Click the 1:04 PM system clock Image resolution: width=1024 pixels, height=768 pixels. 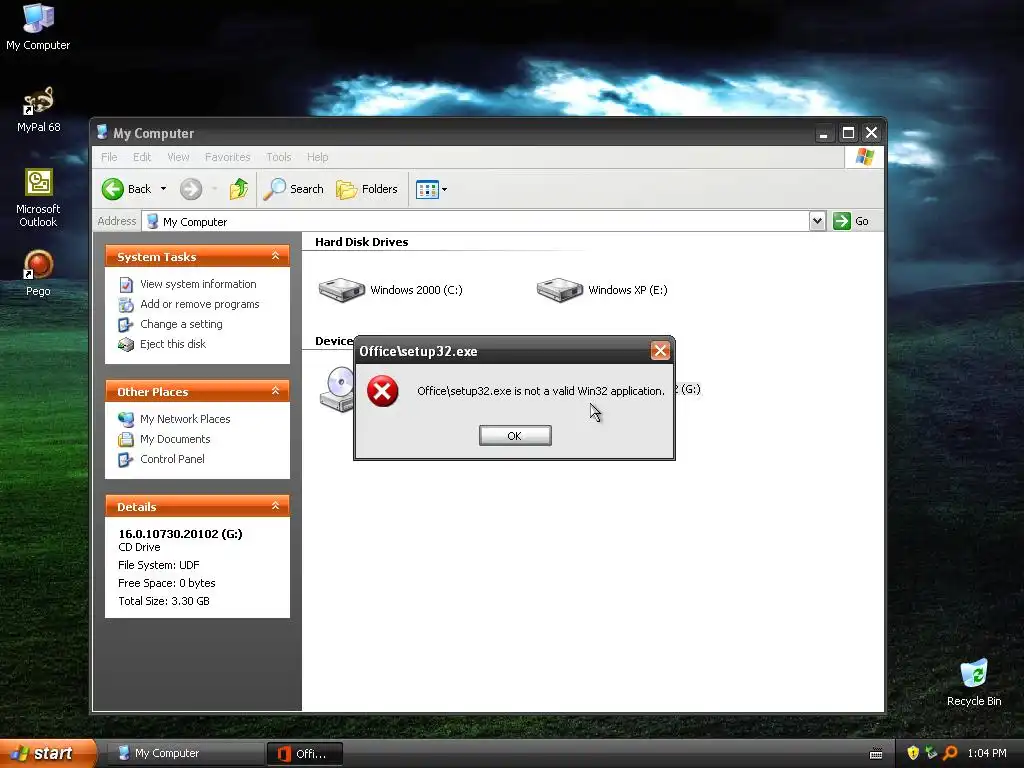pyautogui.click(x=987, y=754)
